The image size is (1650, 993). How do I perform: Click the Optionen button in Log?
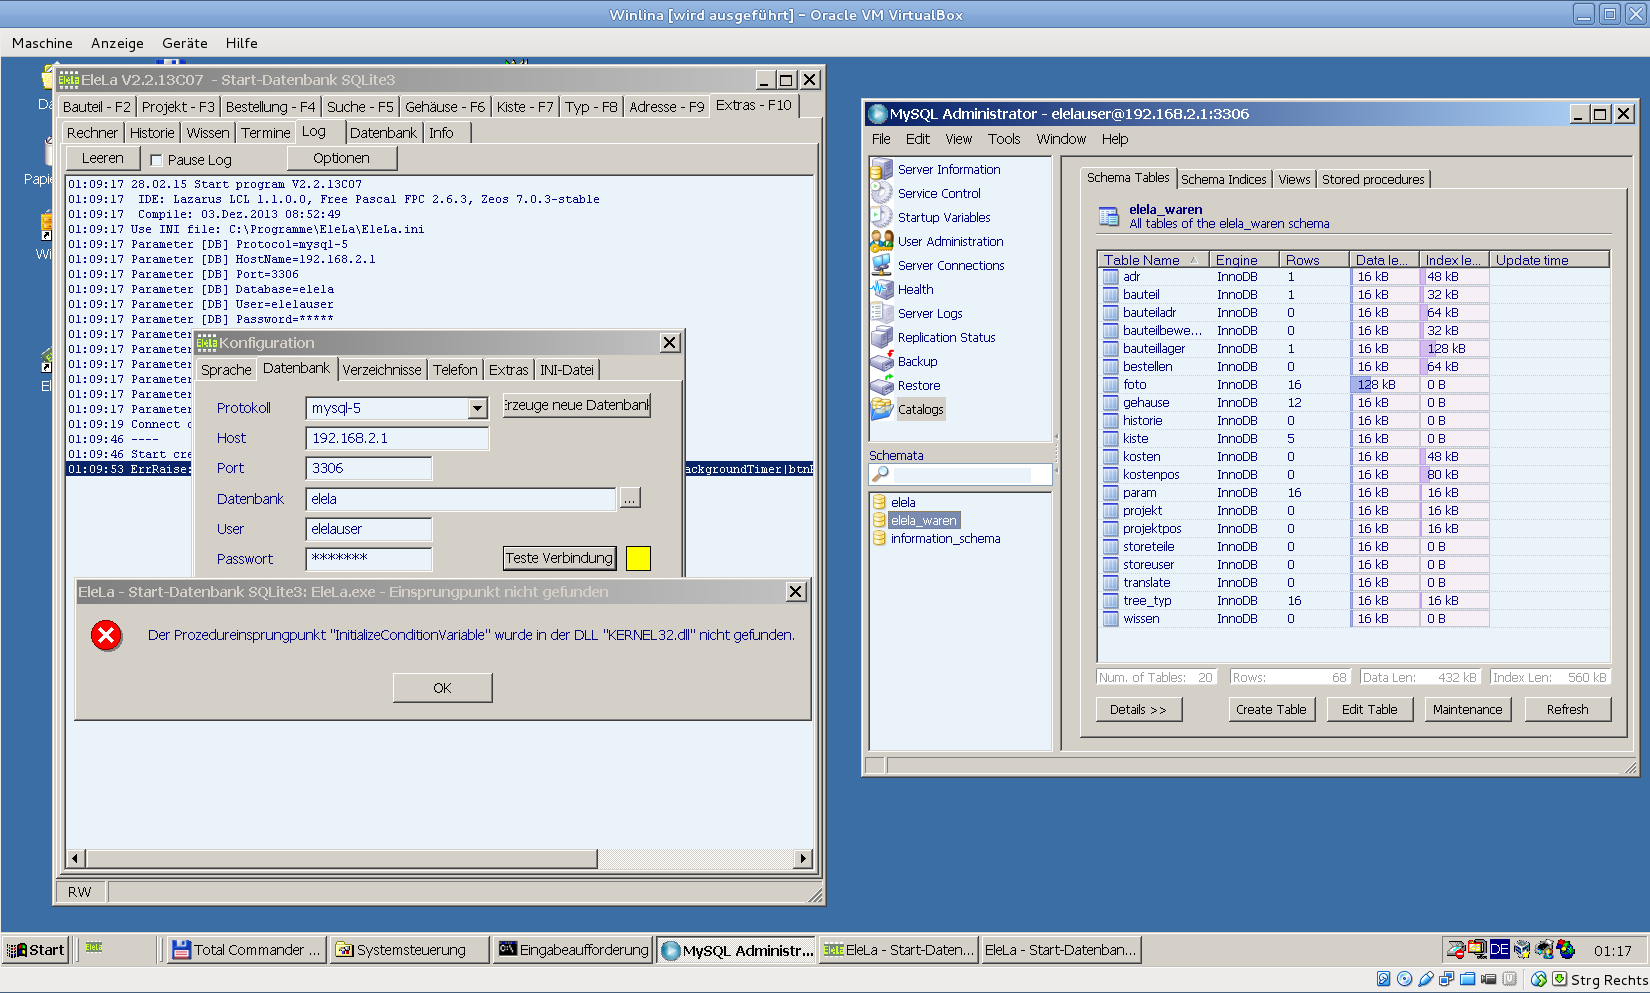(341, 158)
